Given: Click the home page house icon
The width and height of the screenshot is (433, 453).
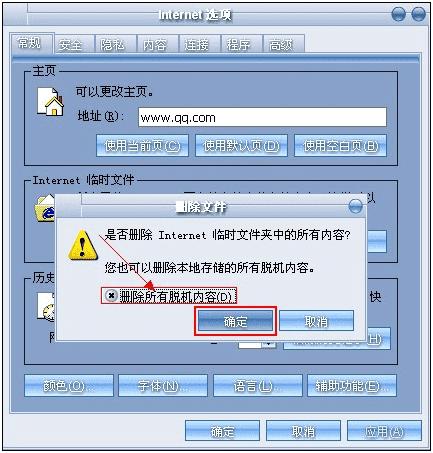Looking at the screenshot, I should pos(50,102).
